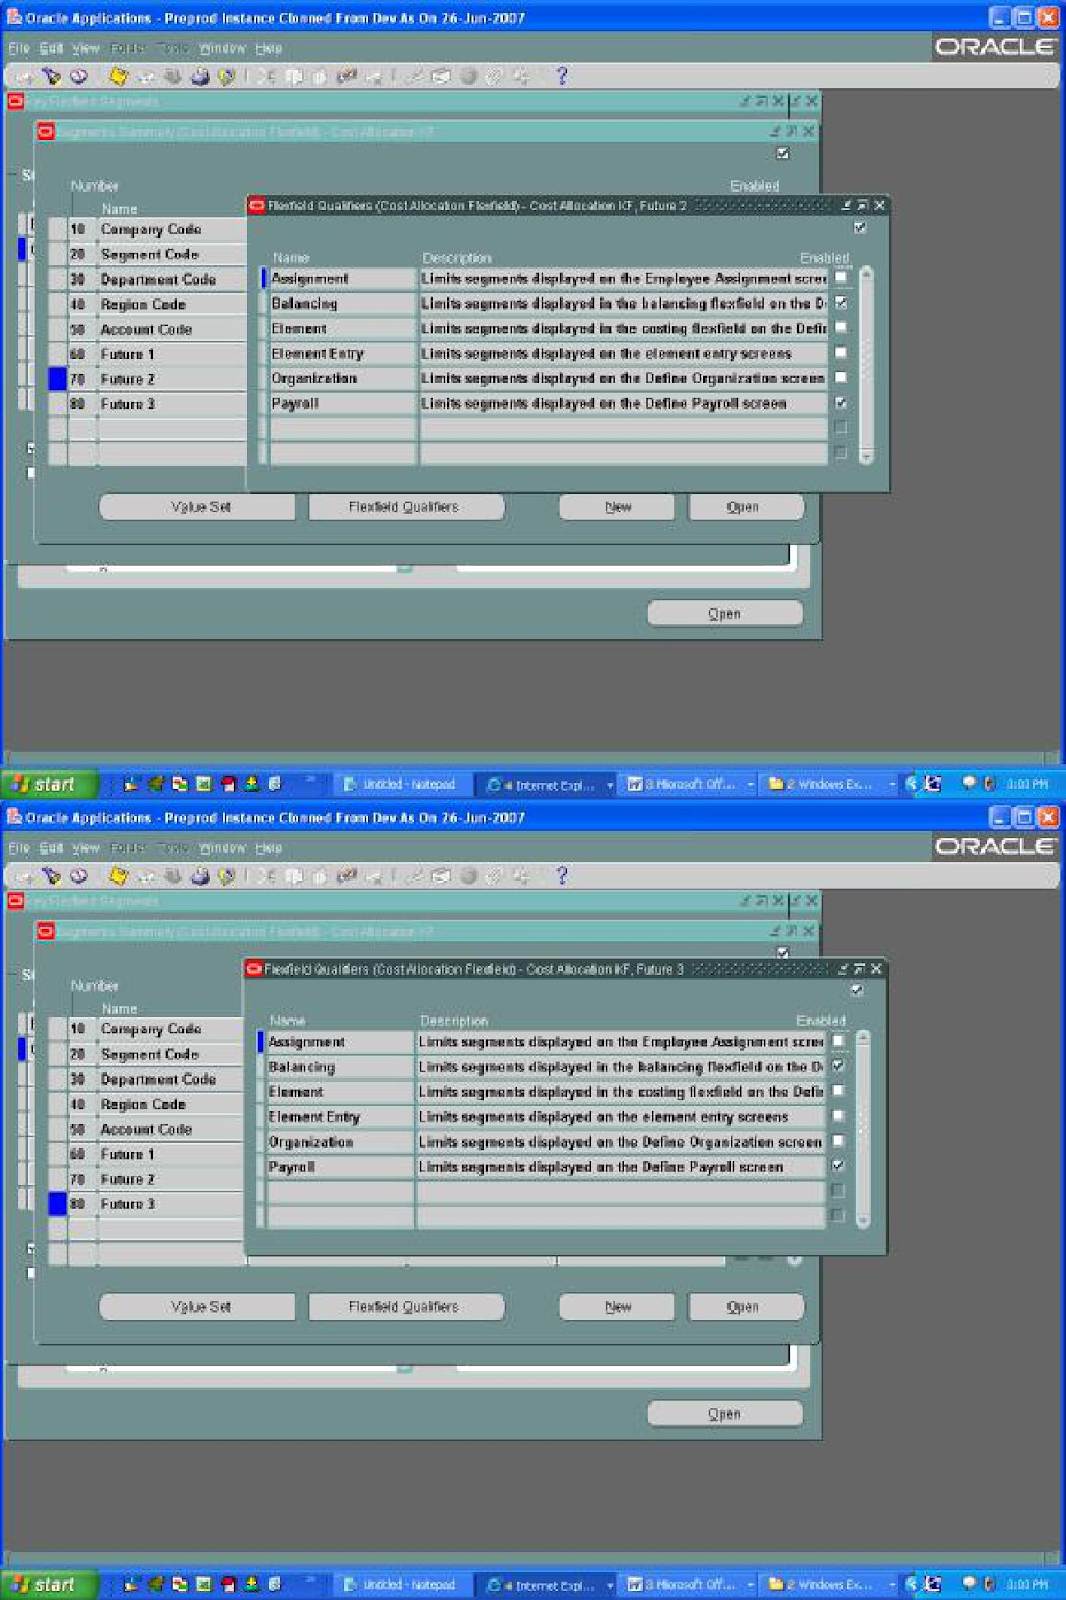Expand Internet Explorer group arrow on top taskbar
This screenshot has height=1600, width=1066.
point(609,785)
